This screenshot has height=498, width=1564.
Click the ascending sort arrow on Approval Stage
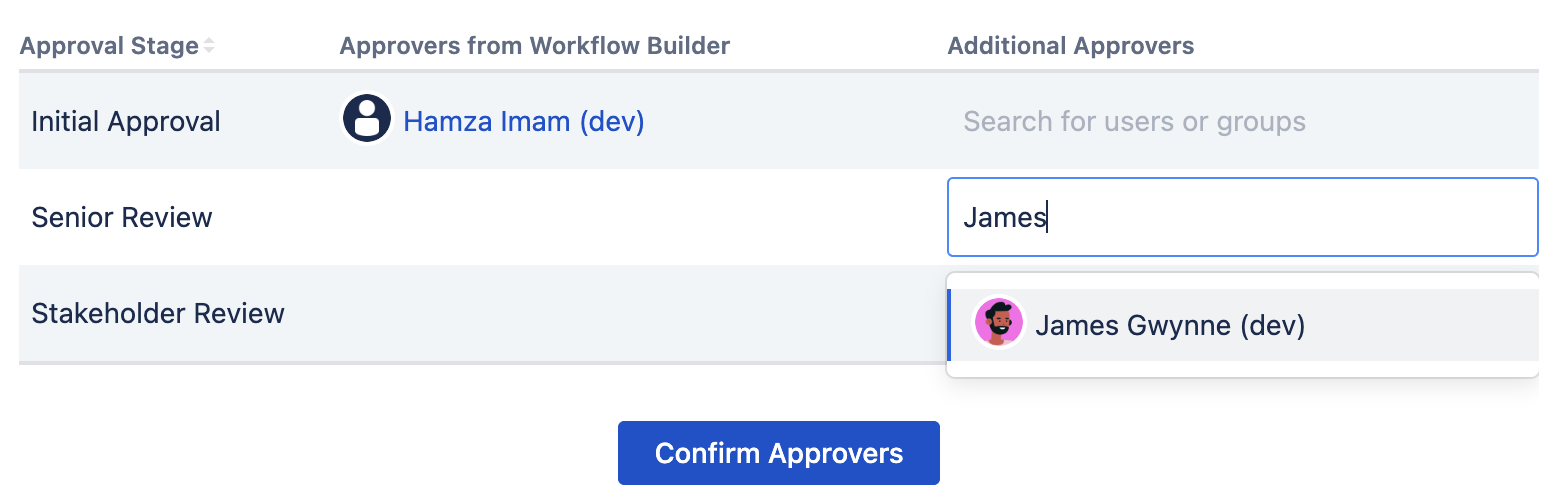tap(209, 42)
